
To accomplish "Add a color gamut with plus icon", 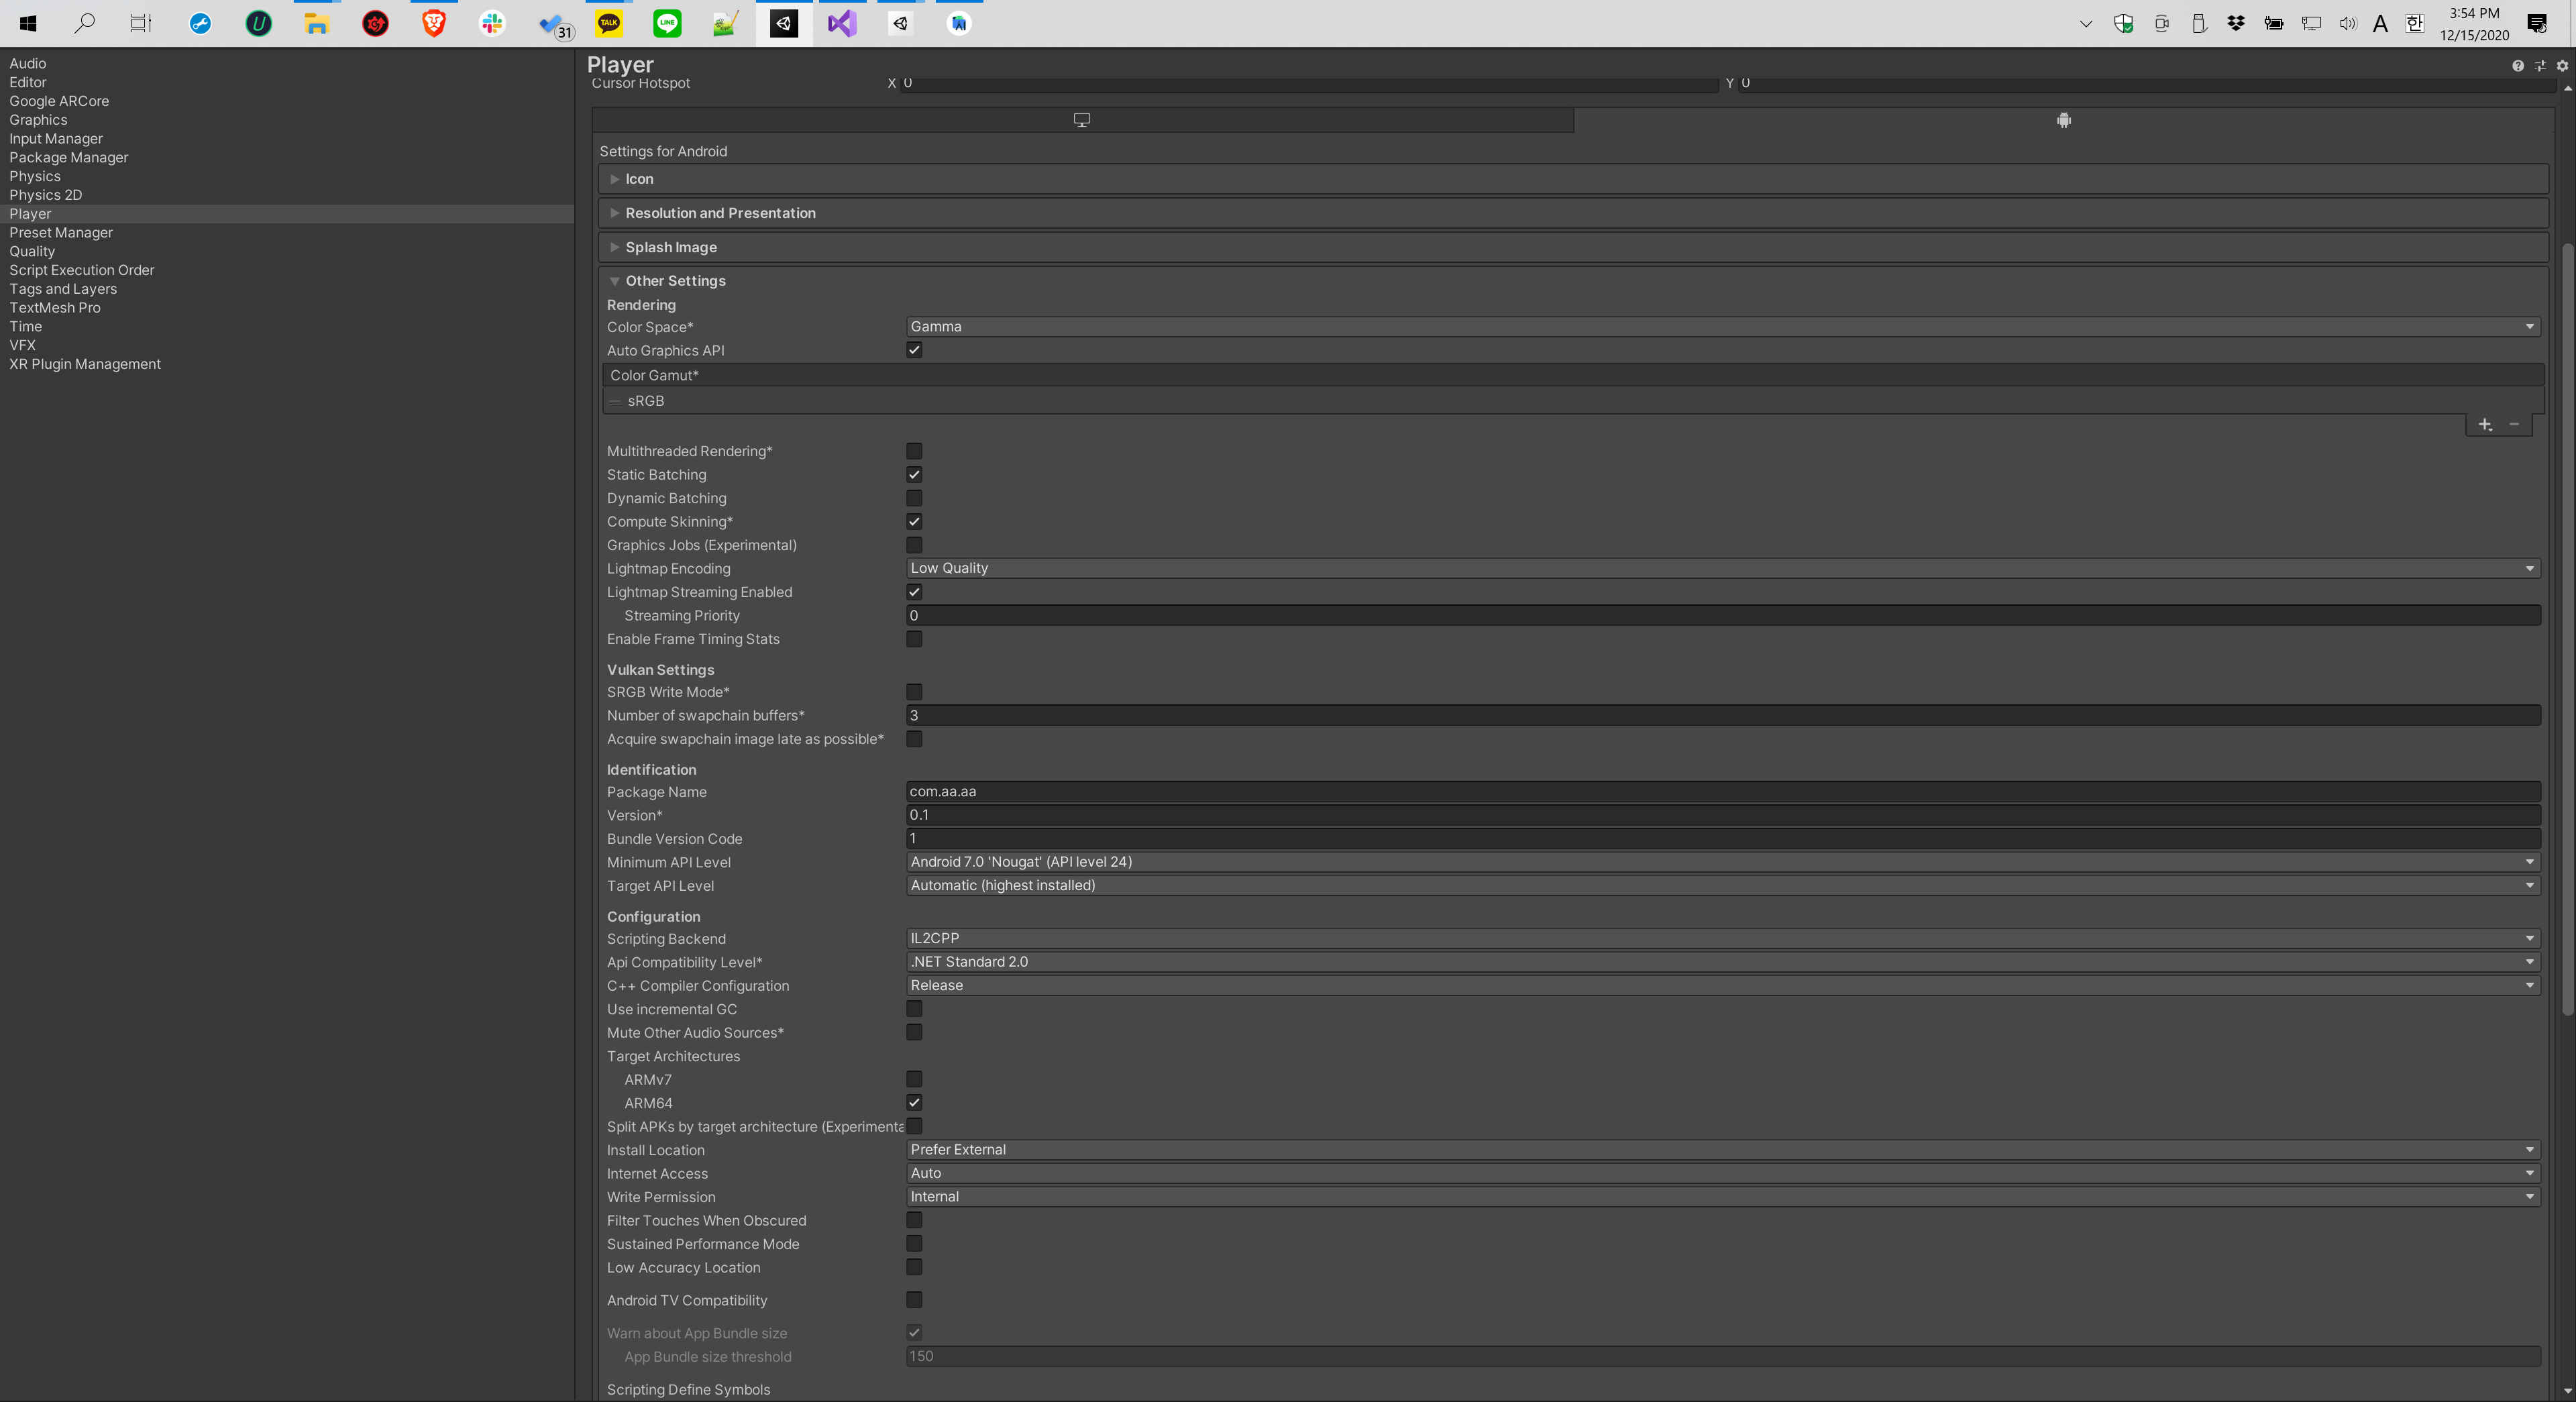I will [x=2485, y=425].
